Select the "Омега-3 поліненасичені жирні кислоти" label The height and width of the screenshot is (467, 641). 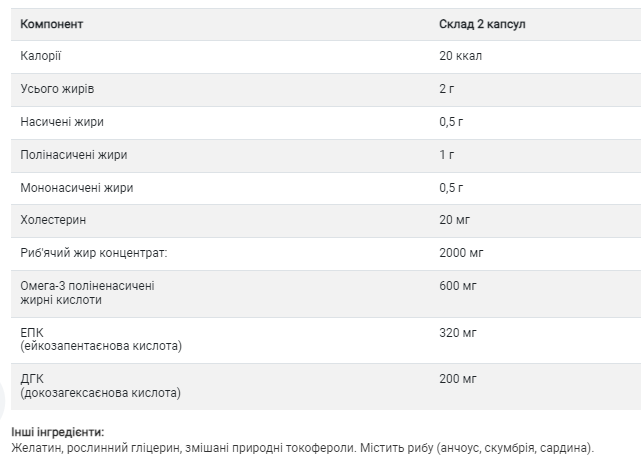tap(87, 293)
